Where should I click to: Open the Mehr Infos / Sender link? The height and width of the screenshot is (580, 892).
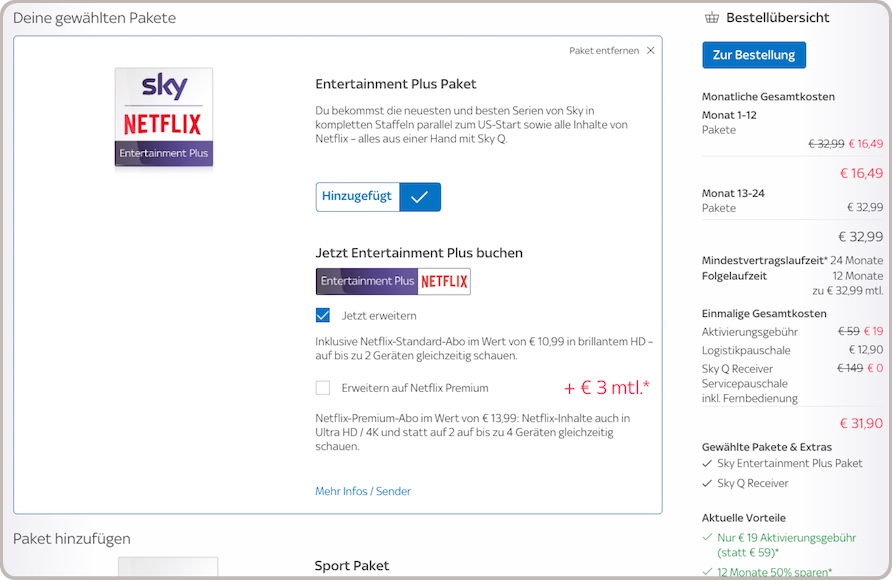[x=363, y=491]
